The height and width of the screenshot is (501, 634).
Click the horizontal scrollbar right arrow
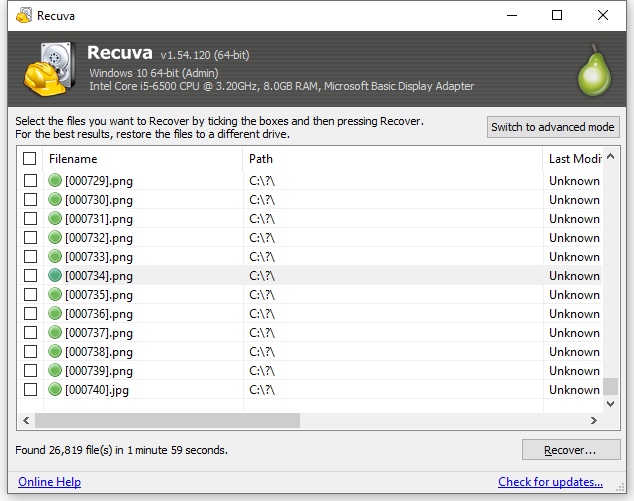[595, 420]
